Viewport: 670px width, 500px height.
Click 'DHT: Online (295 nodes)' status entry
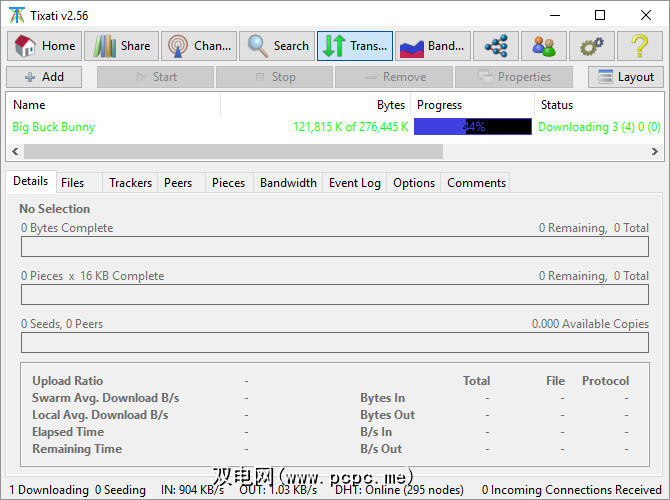[399, 490]
